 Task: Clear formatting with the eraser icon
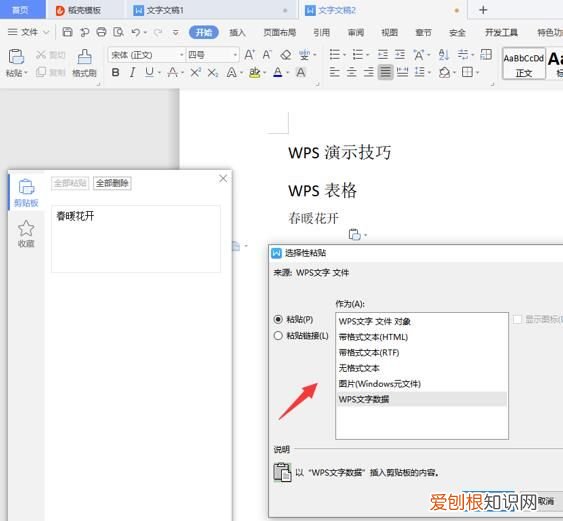pyautogui.click(x=285, y=55)
